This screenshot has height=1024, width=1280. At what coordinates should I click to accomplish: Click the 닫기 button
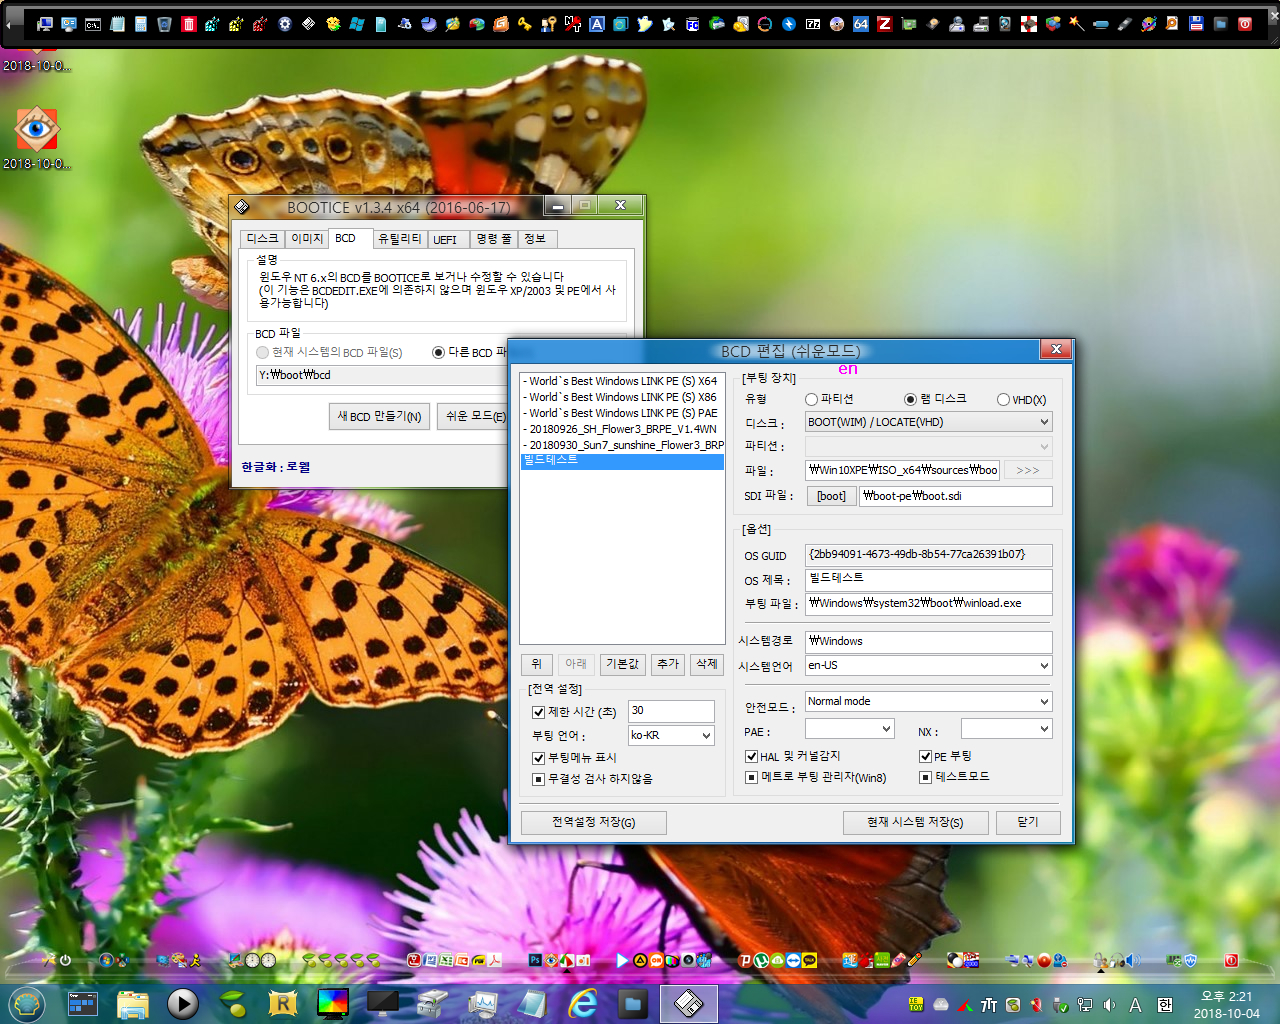1028,822
